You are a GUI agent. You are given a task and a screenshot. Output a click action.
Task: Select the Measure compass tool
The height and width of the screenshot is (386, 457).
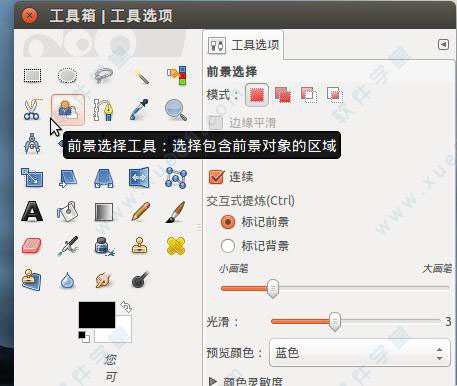point(32,143)
